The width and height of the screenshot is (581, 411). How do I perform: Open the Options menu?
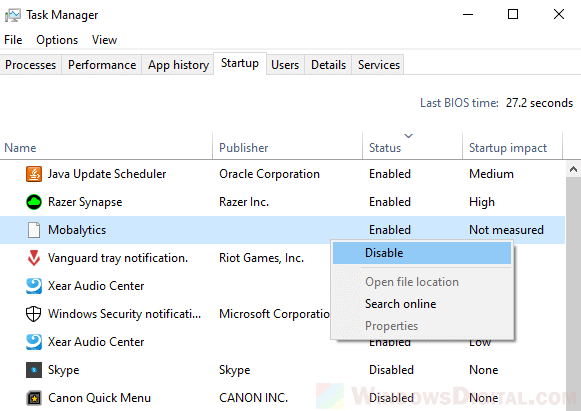point(57,40)
